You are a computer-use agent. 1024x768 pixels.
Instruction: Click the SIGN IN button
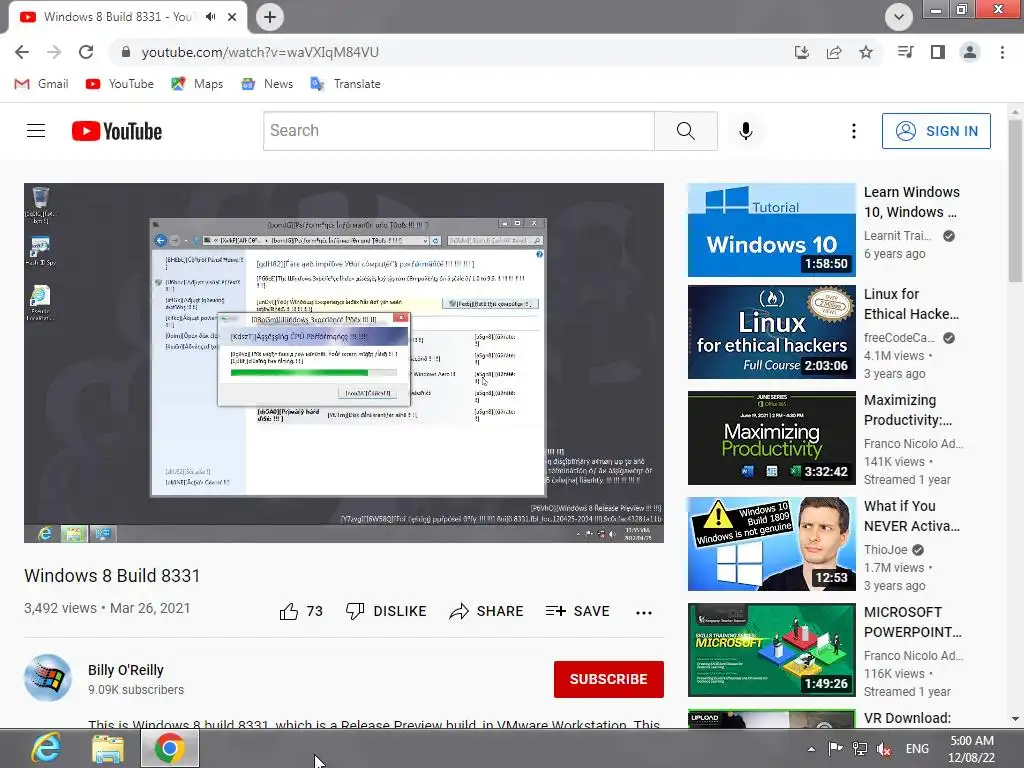tap(936, 131)
